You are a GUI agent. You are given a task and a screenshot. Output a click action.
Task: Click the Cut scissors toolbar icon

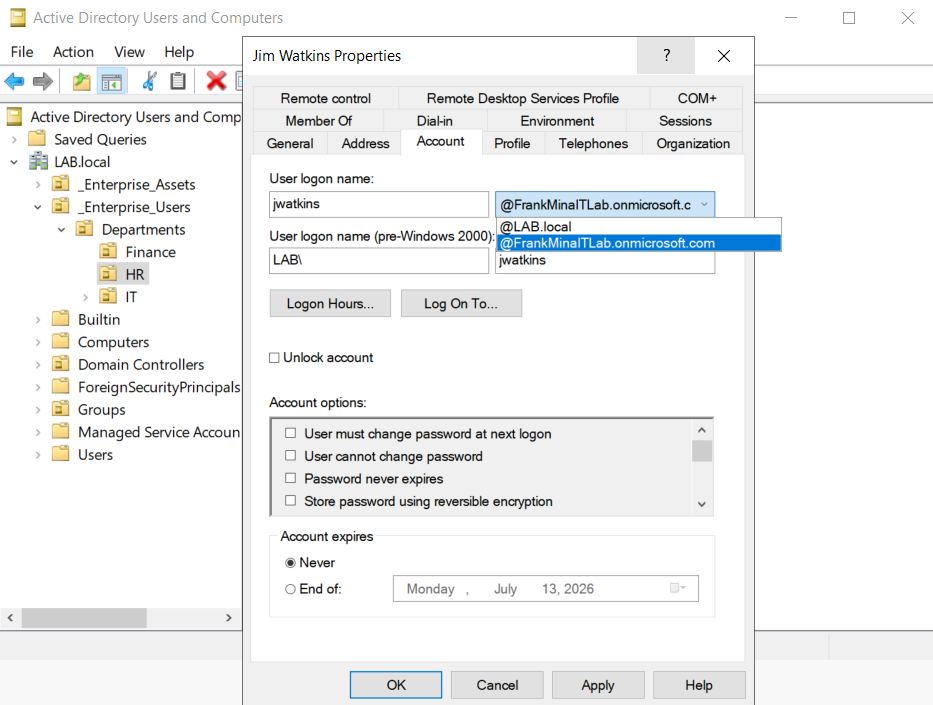pos(149,81)
